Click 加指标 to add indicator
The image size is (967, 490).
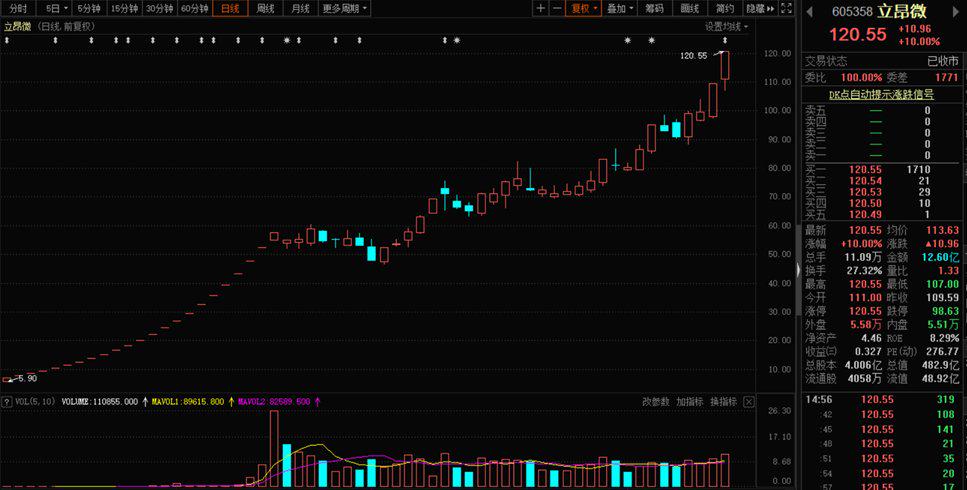coord(689,402)
